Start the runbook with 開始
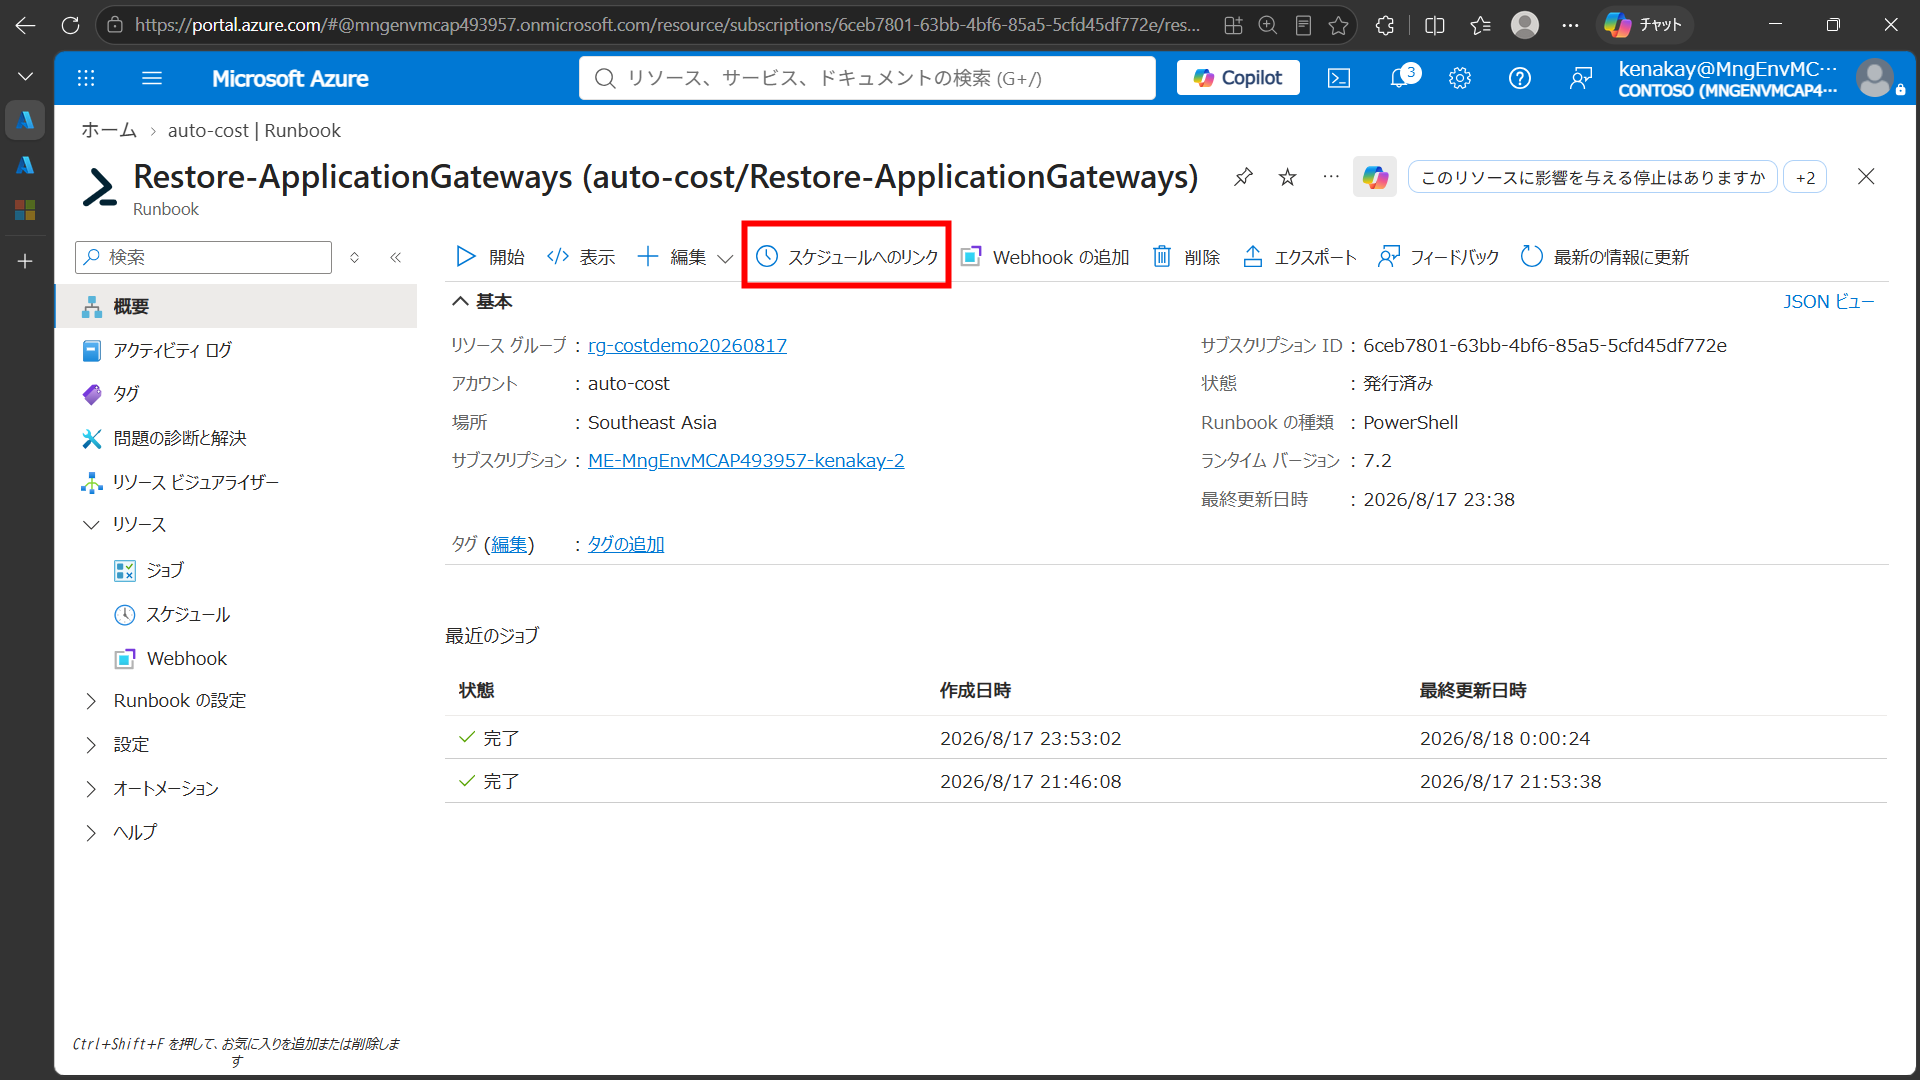Screen dimensions: 1920x1080 tap(490, 257)
